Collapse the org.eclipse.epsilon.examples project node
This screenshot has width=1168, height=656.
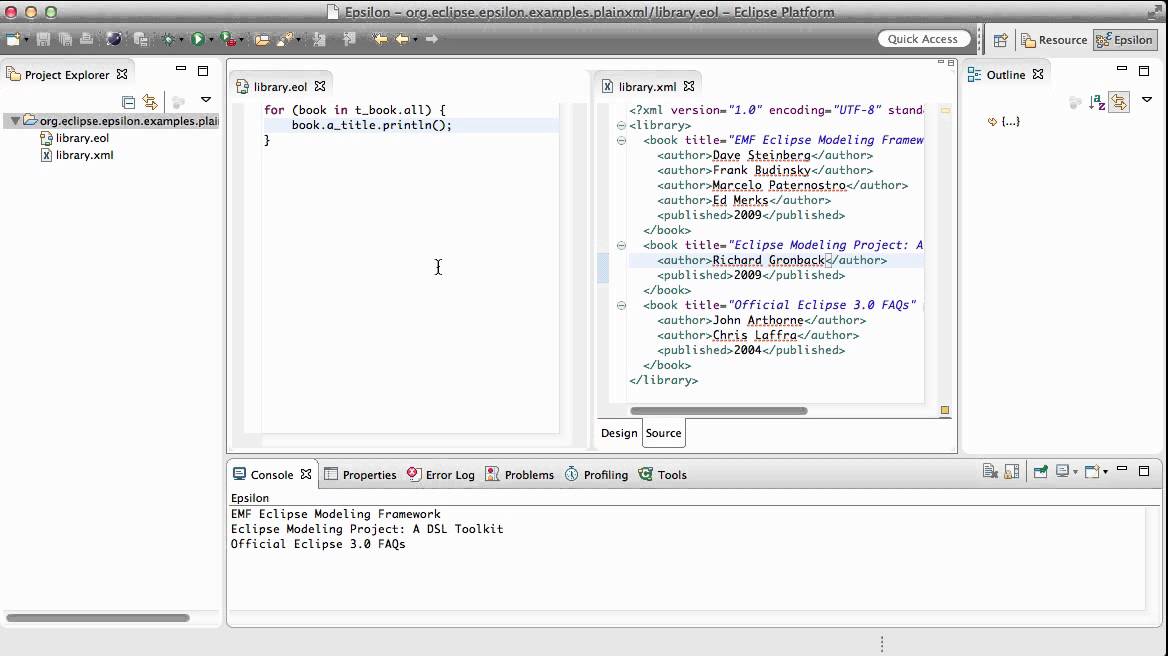tap(15, 121)
